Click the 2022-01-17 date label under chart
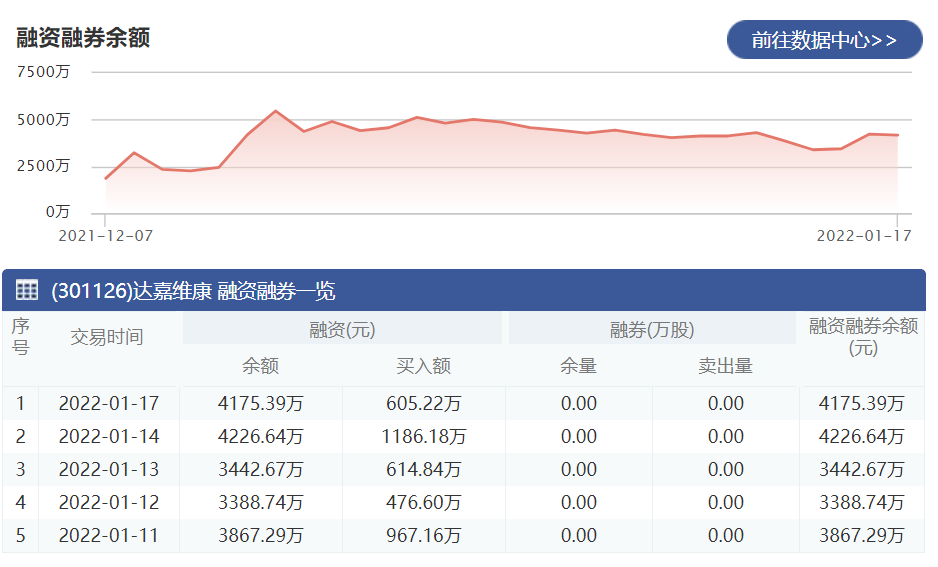The width and height of the screenshot is (938, 567). (x=864, y=236)
